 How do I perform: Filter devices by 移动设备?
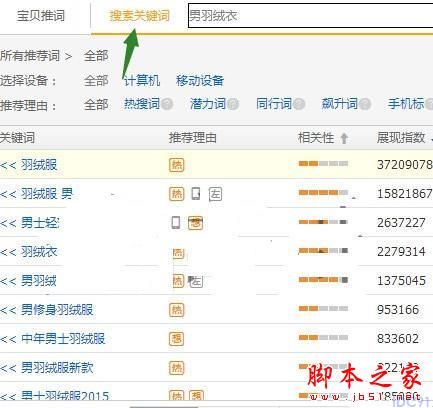pyautogui.click(x=200, y=80)
